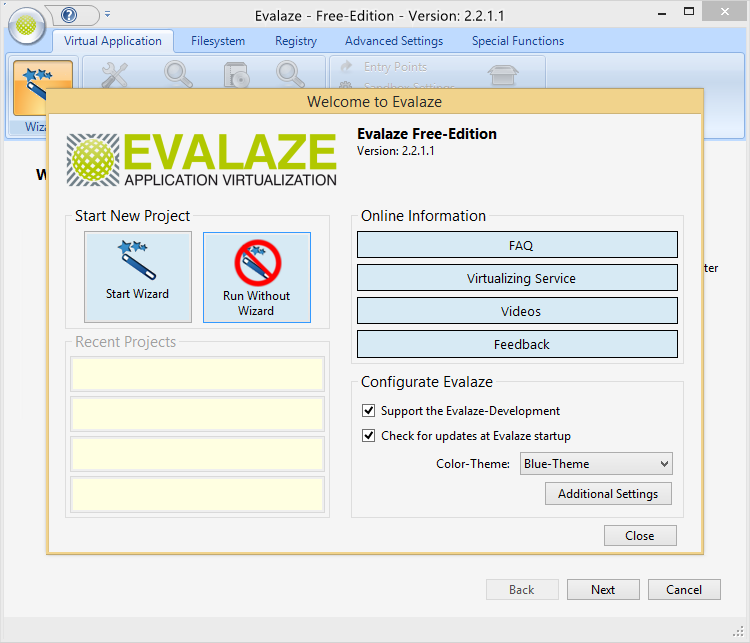Viewport: 750px width, 643px height.
Task: Toggle Check for updates at startup
Action: coord(368,435)
